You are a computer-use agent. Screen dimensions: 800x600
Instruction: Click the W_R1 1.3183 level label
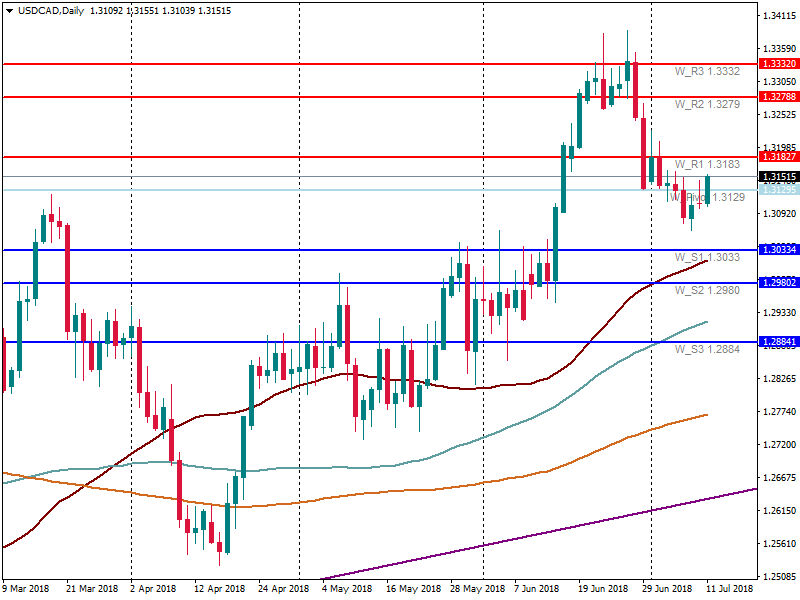(707, 164)
